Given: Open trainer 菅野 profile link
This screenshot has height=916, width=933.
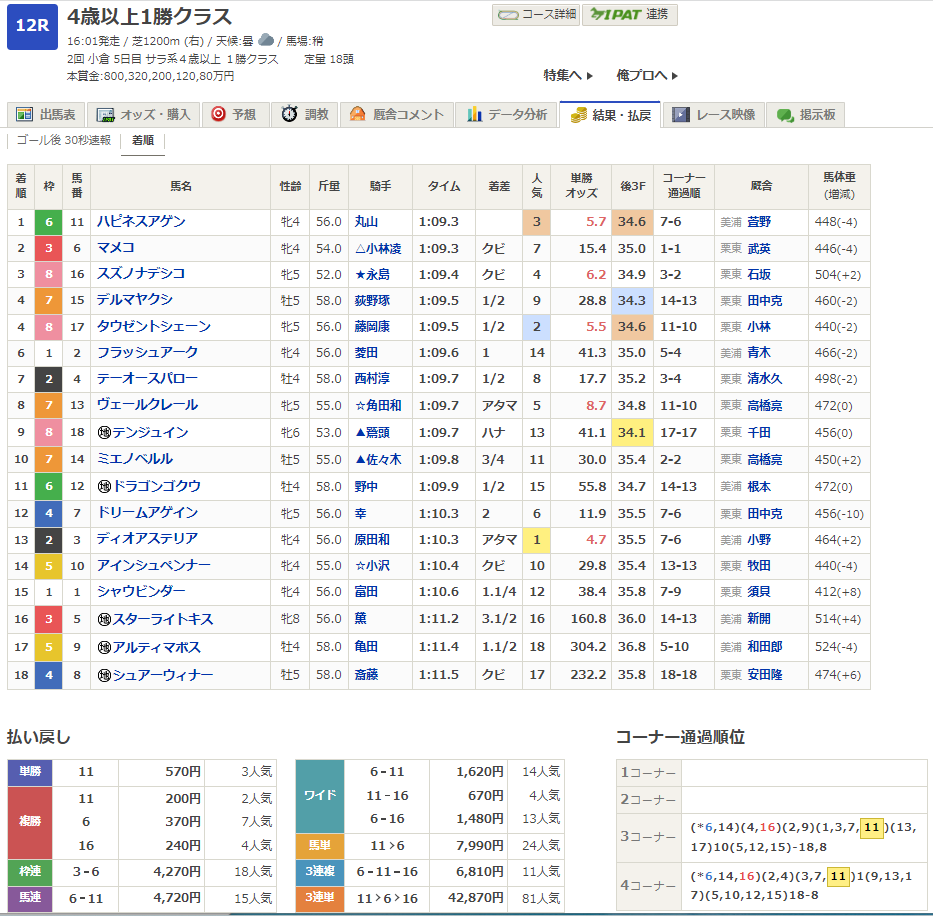Looking at the screenshot, I should click(x=759, y=221).
